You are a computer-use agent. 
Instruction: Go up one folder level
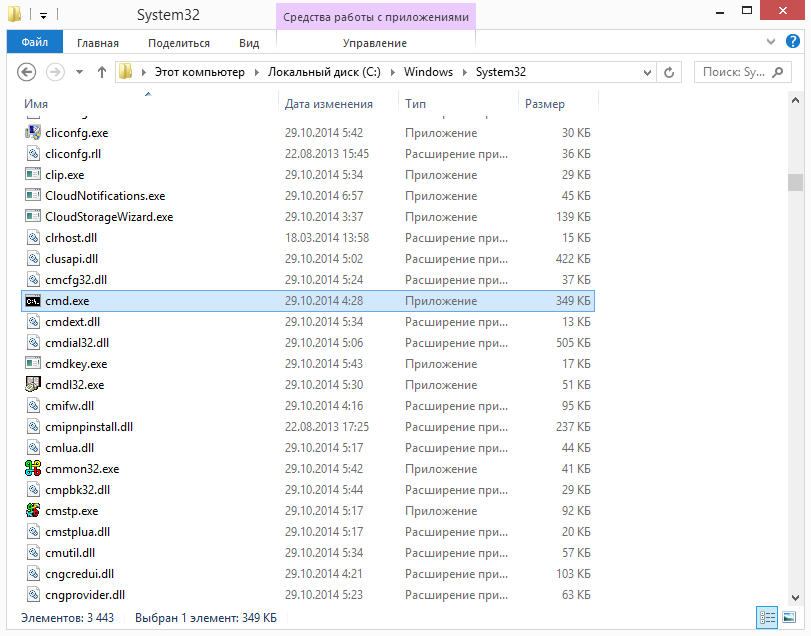pyautogui.click(x=102, y=72)
